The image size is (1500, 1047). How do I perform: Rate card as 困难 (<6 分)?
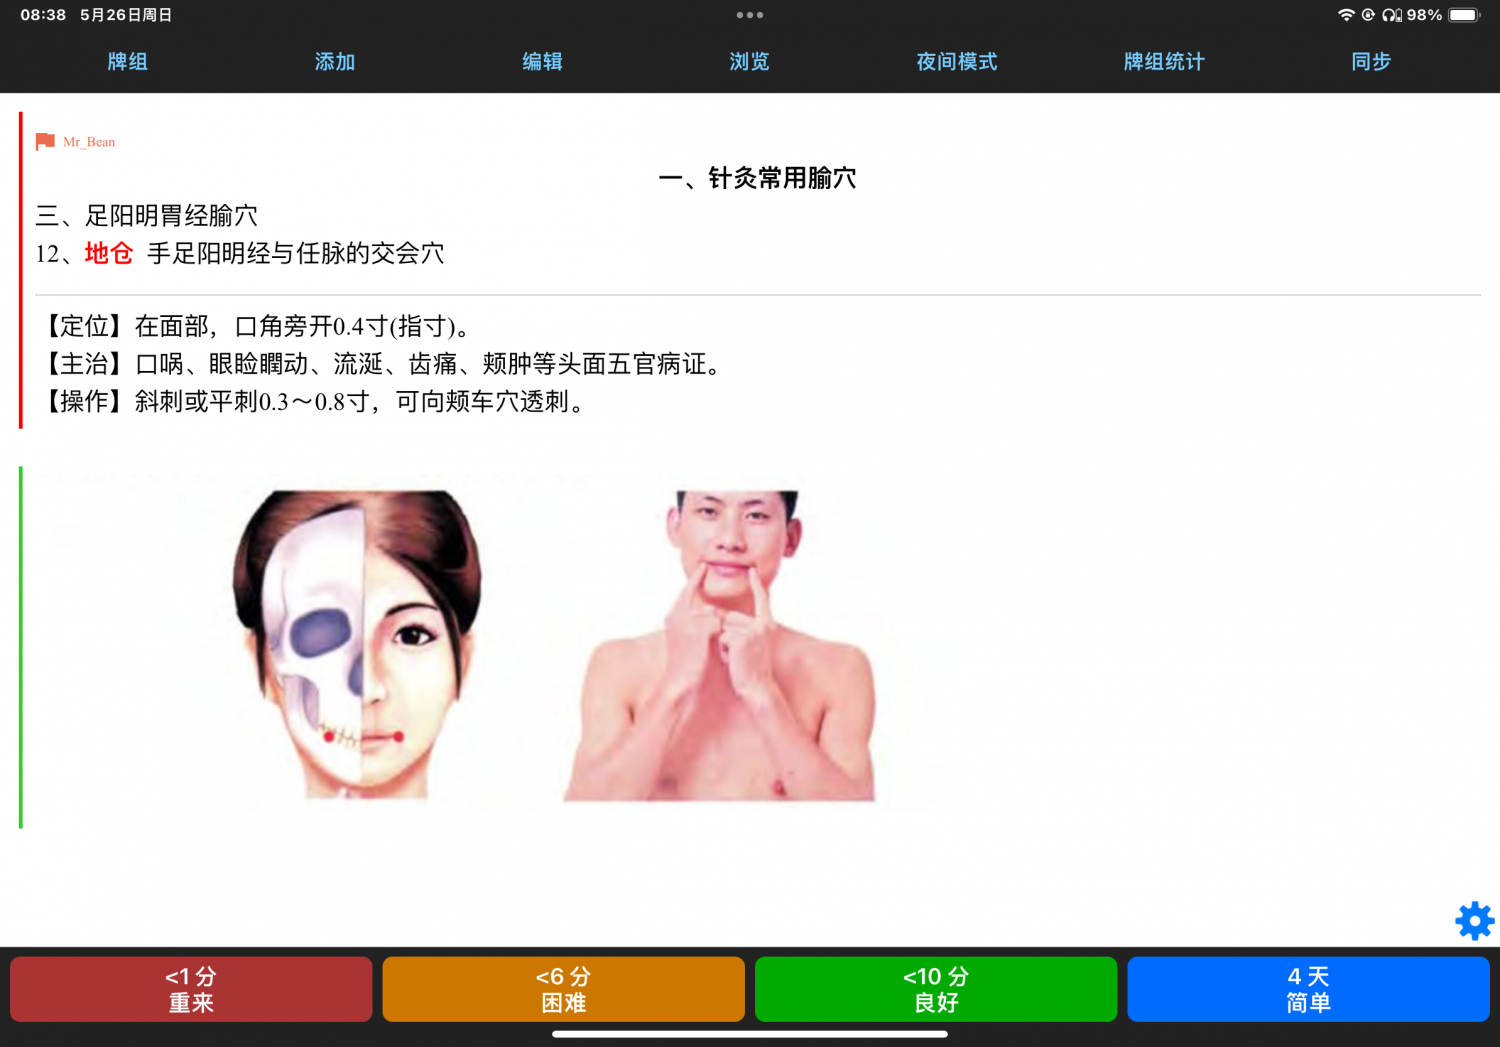563,989
